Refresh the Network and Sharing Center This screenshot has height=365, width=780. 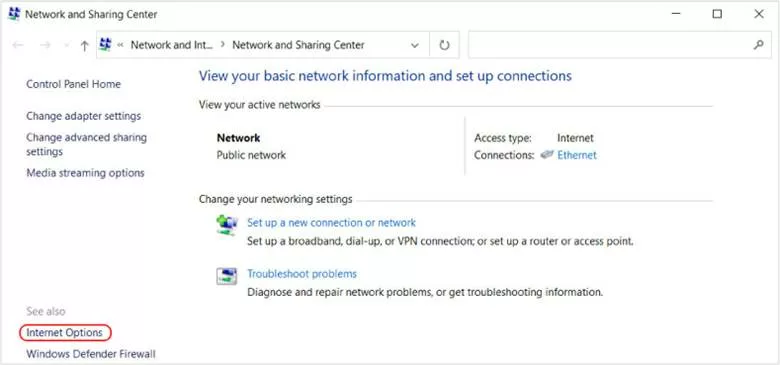click(444, 45)
